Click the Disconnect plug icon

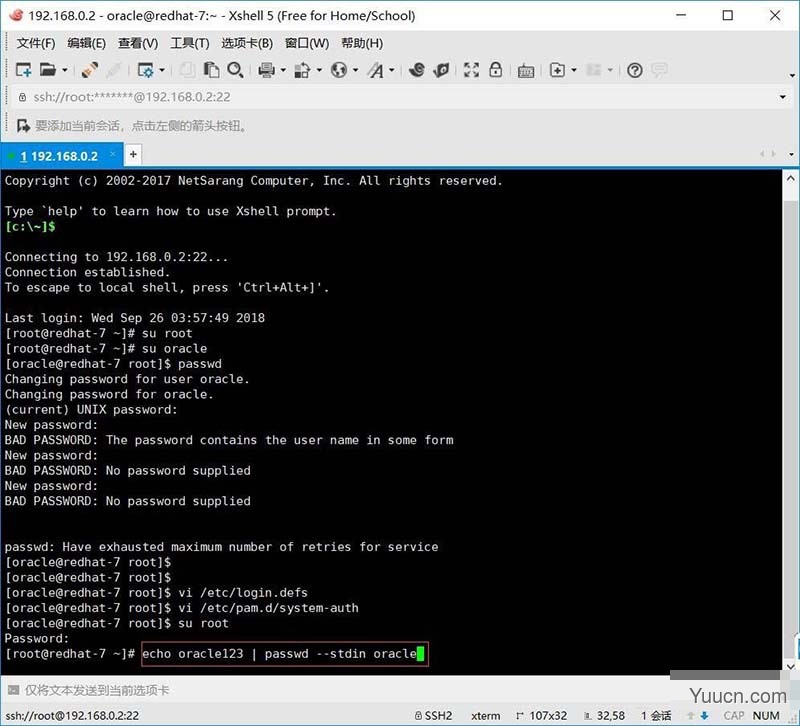[90, 70]
